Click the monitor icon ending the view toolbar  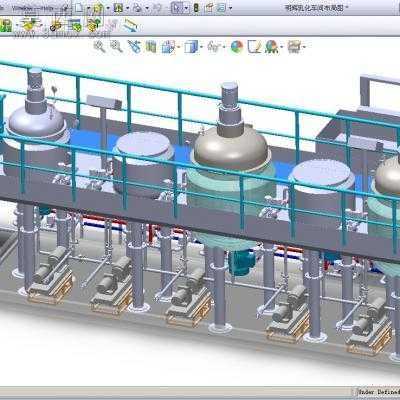pos(295,47)
